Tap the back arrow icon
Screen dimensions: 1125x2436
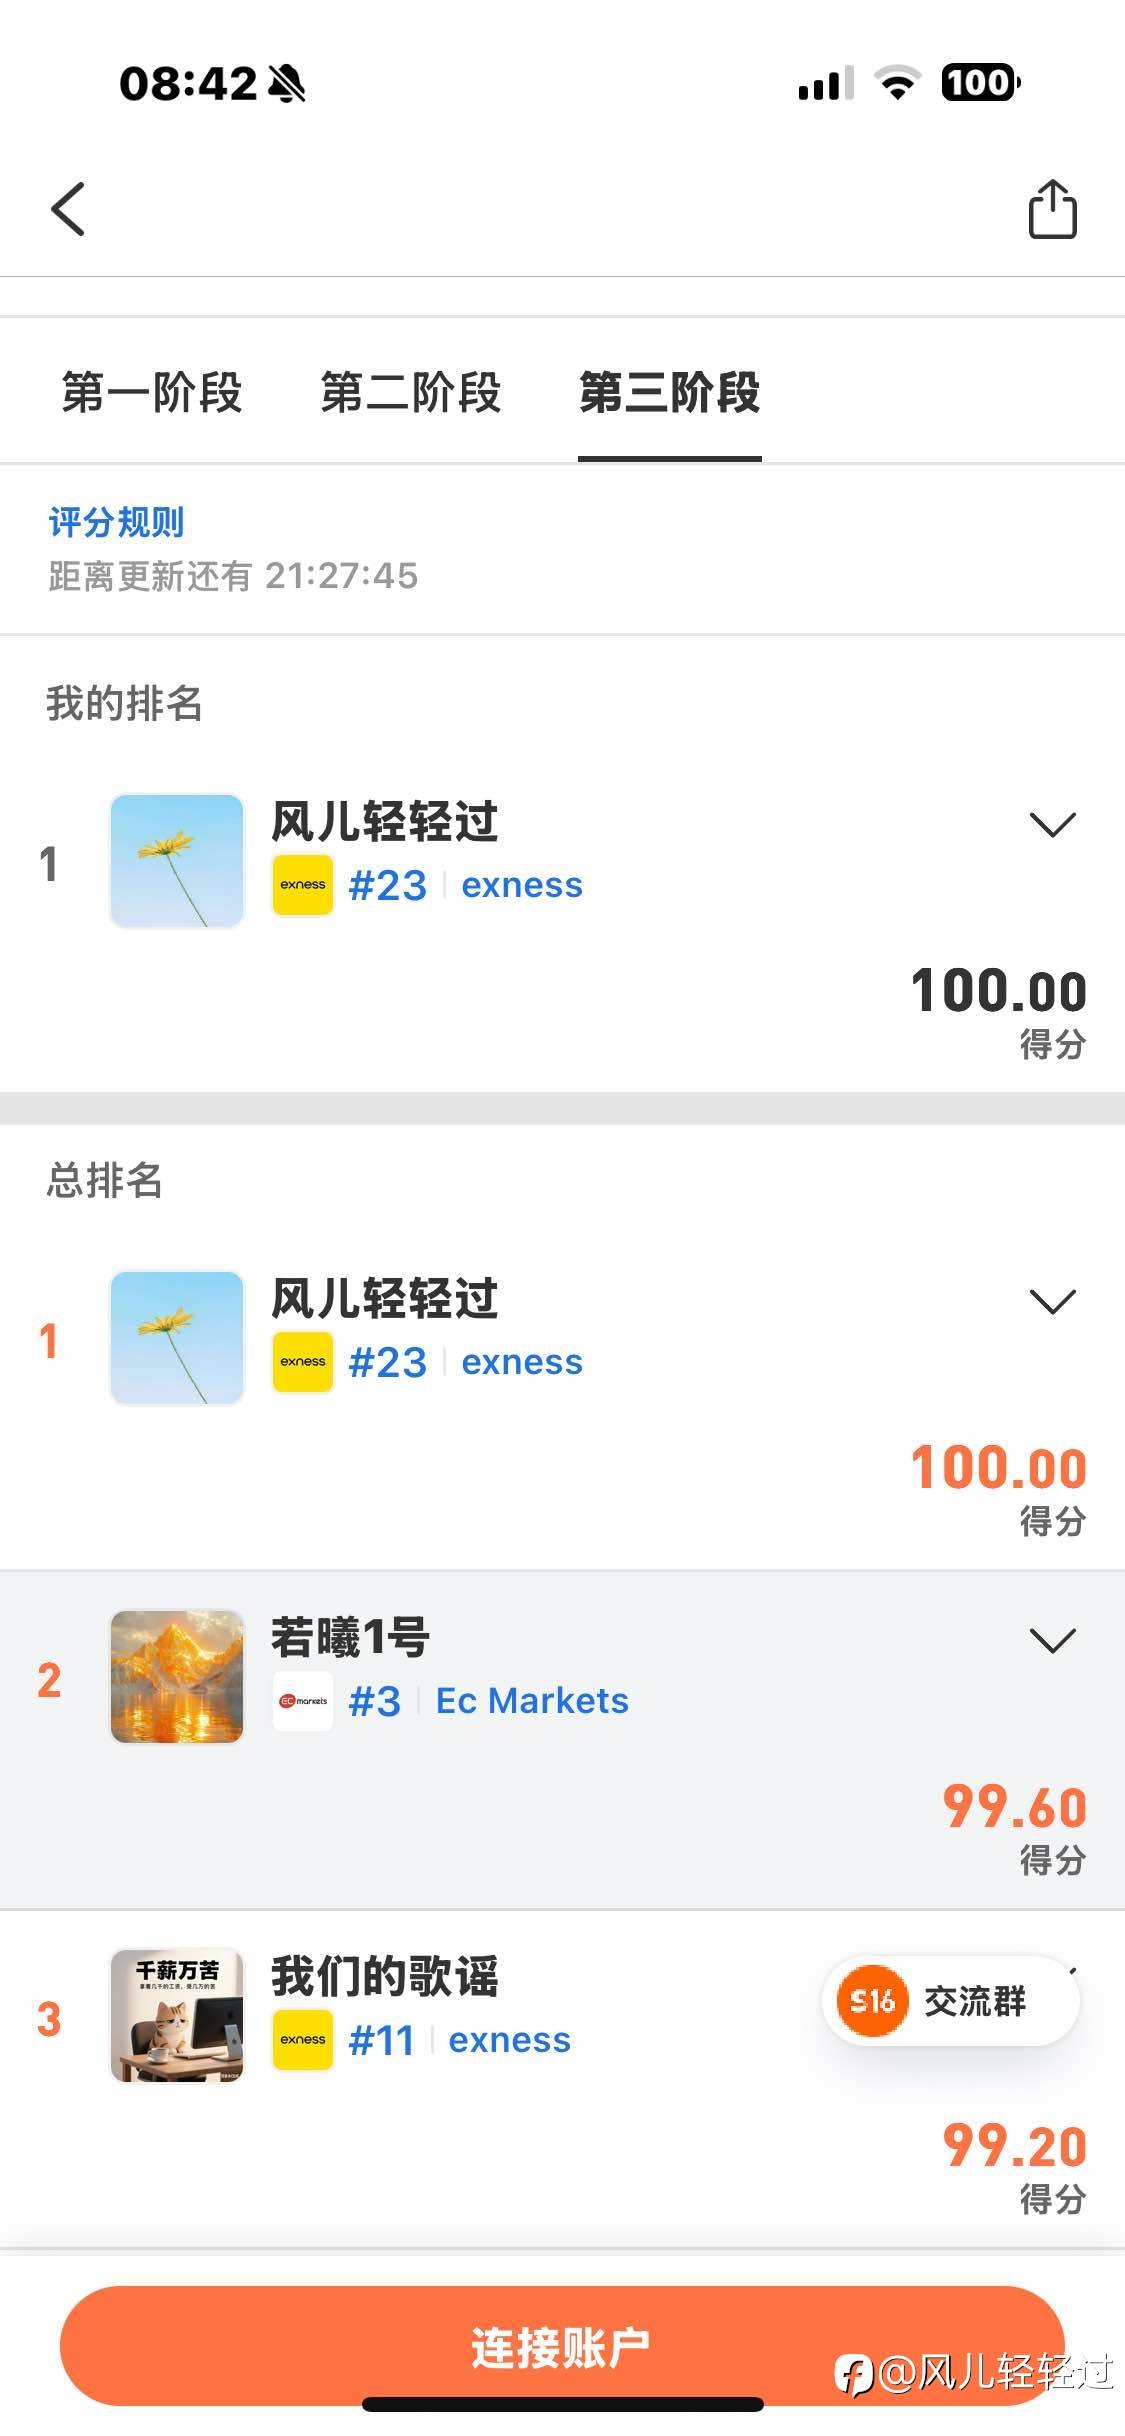pyautogui.click(x=68, y=209)
